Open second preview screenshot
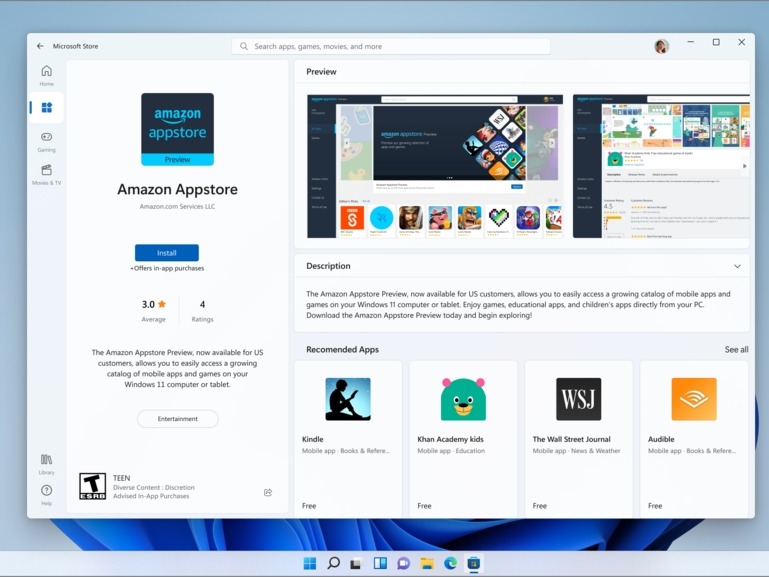 (661, 166)
